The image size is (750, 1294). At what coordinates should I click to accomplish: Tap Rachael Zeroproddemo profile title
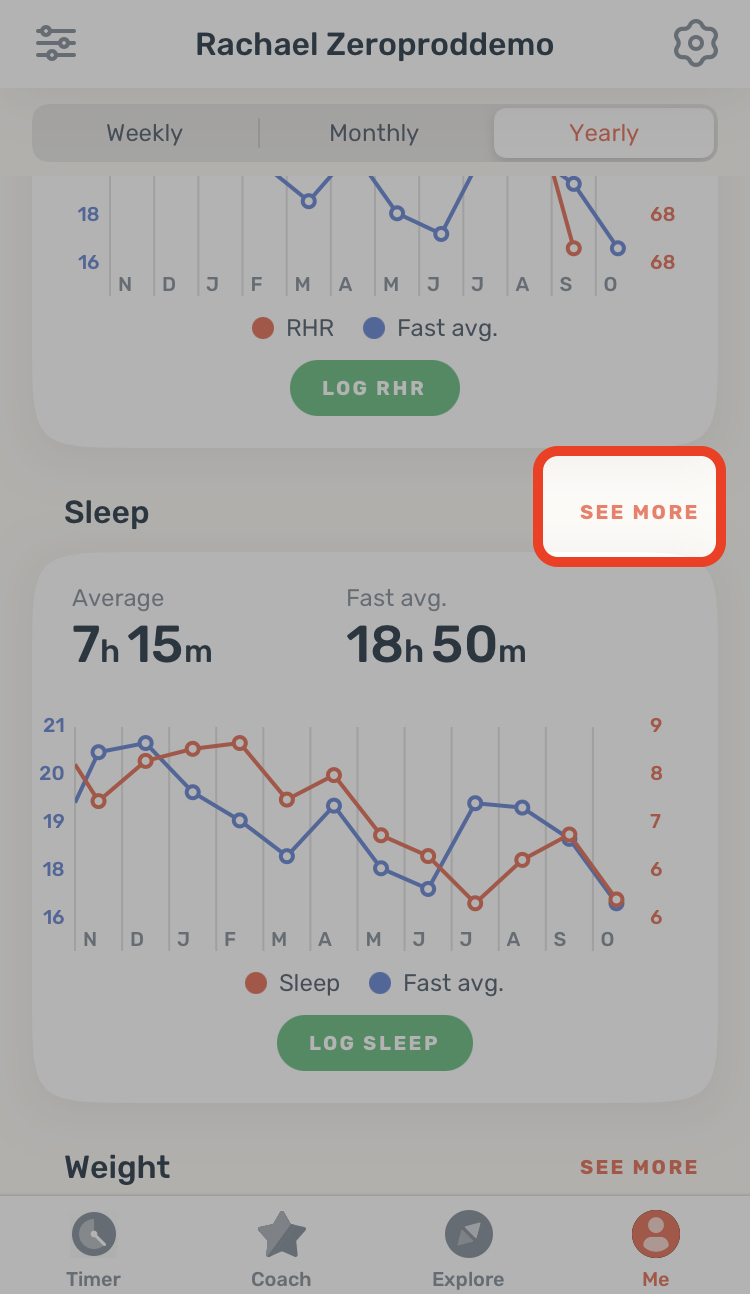pyautogui.click(x=374, y=44)
